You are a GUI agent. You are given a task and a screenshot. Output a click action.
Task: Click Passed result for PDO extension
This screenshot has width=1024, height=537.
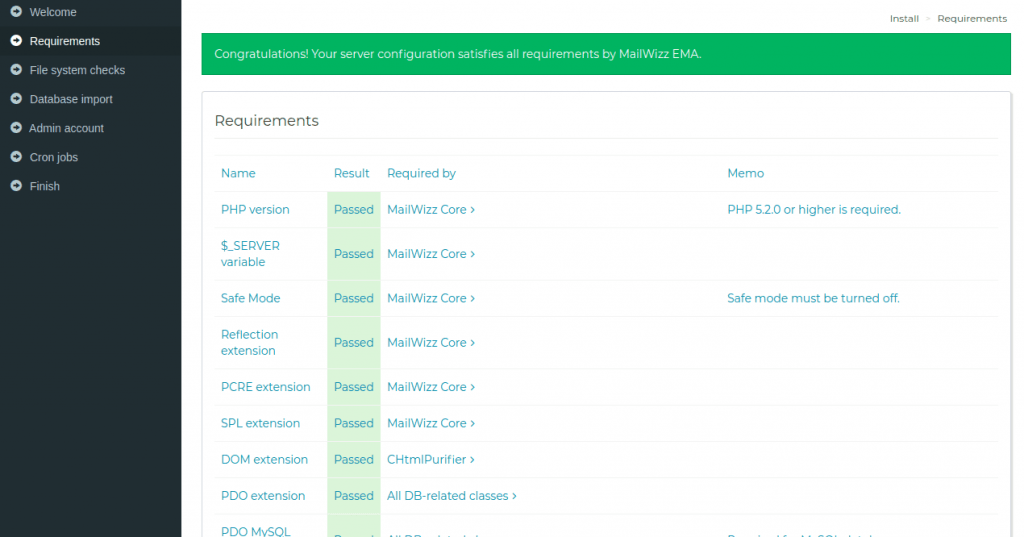tap(353, 496)
